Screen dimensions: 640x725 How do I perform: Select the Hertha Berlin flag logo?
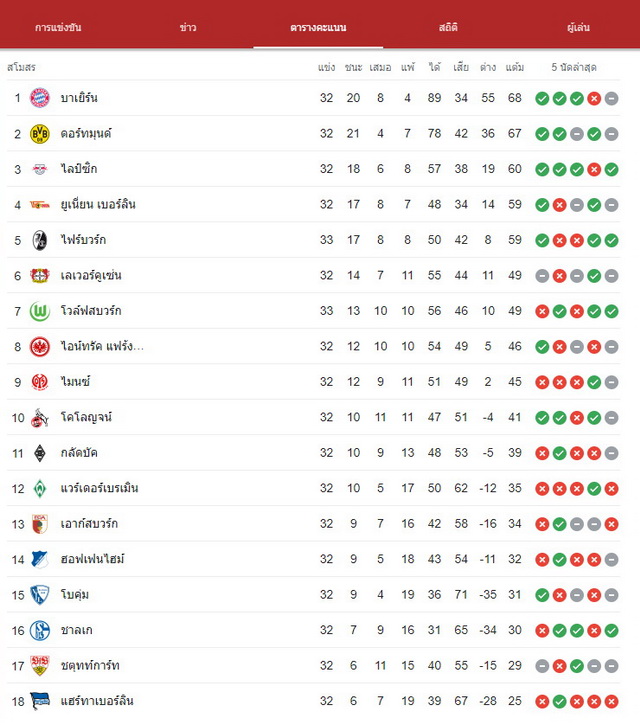coord(40,701)
